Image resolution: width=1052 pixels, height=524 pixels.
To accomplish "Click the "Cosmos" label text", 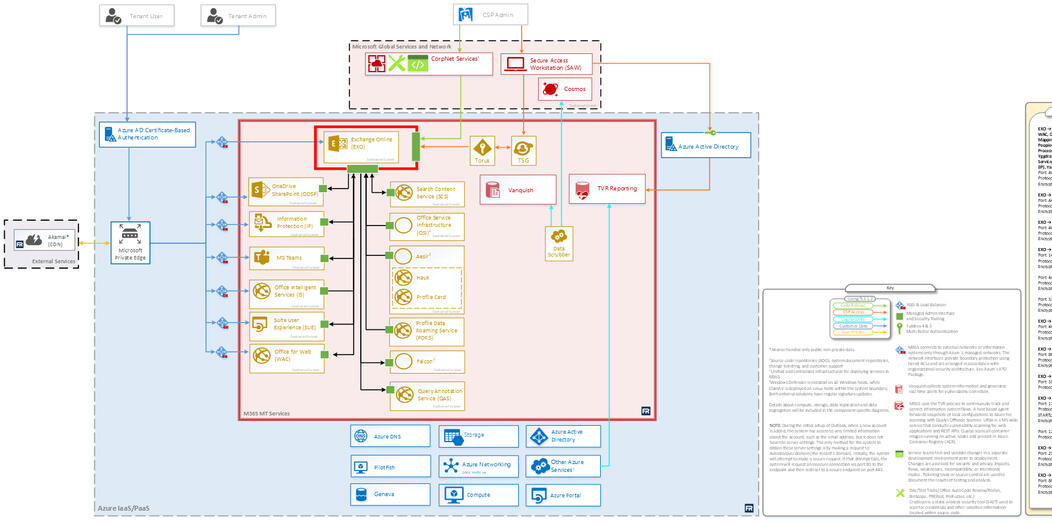I will tap(574, 89).
